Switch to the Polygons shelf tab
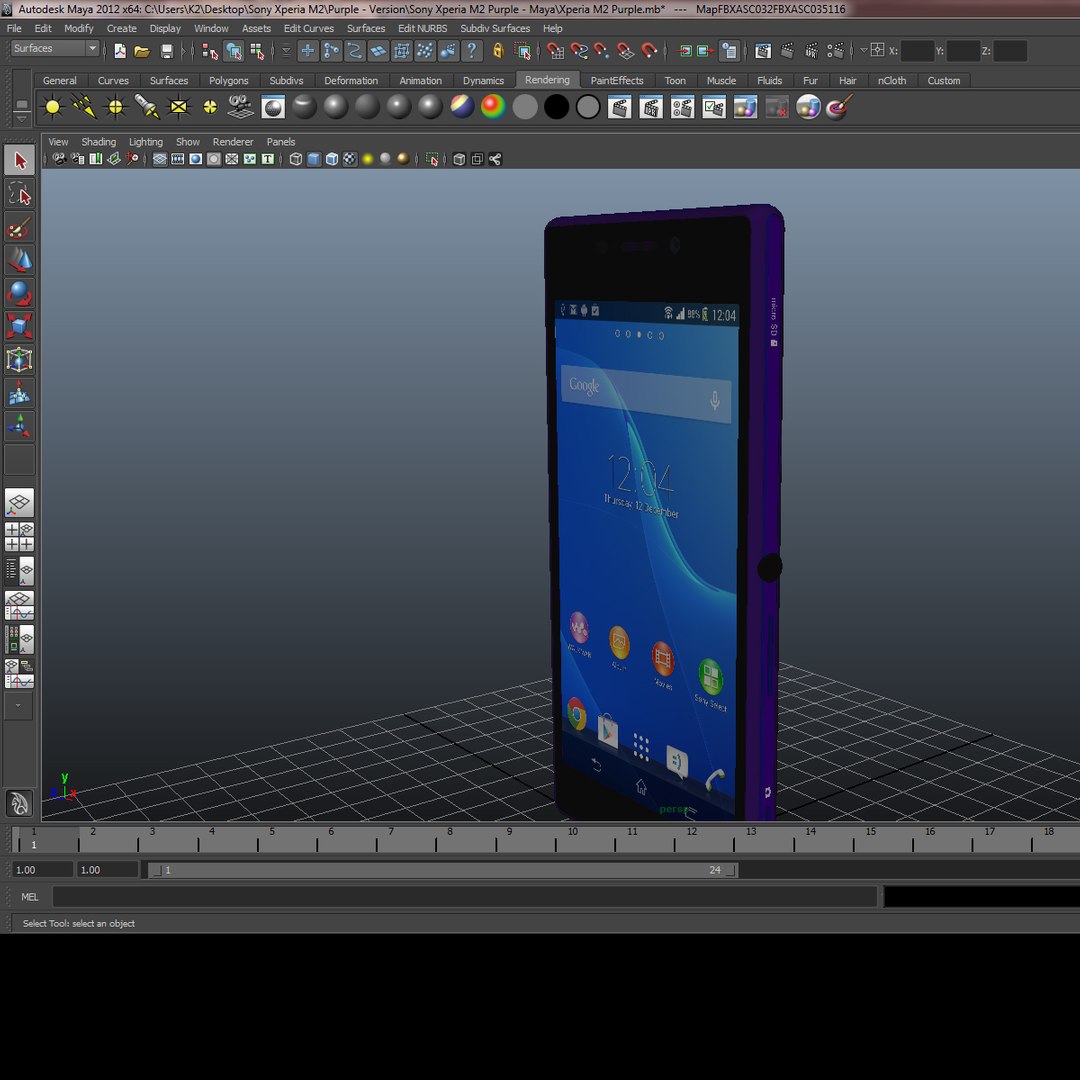This screenshot has height=1080, width=1080. (229, 81)
